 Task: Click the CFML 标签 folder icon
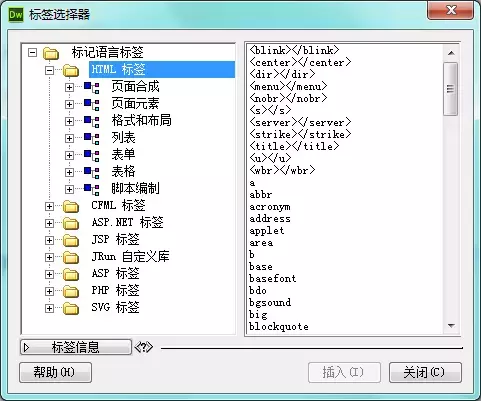coord(71,207)
